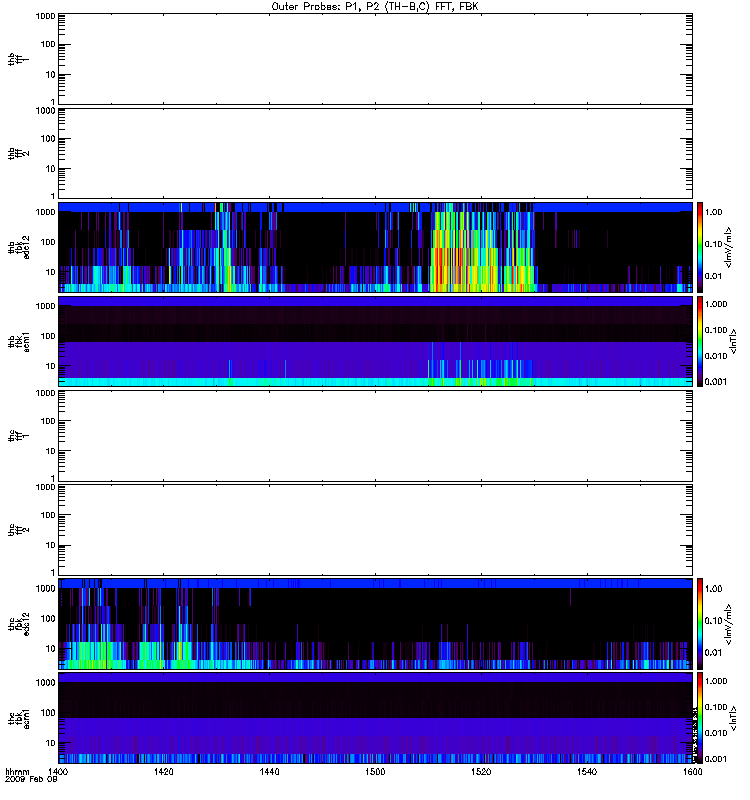Viewport: 750px width, 800px height.
Task: Click the color bar of the thc fbk scm1 panel
Action: pos(700,718)
